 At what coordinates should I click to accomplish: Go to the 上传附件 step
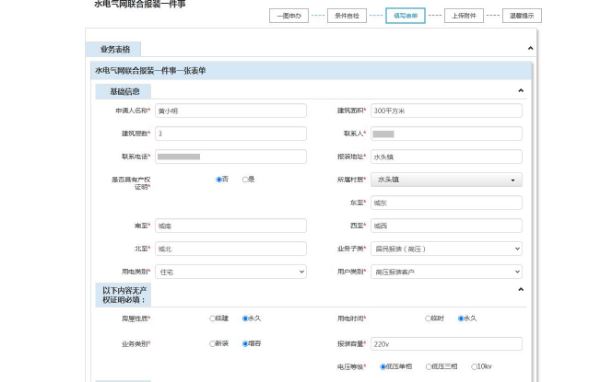[x=464, y=16]
